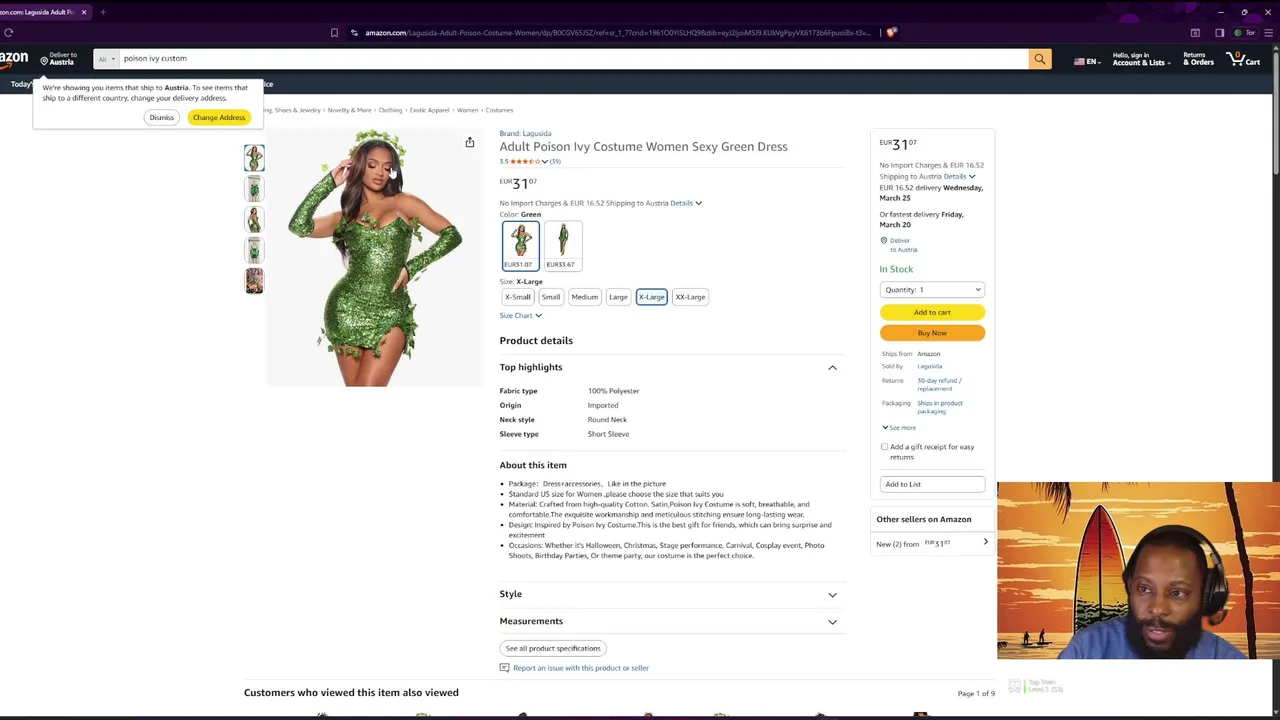Viewport: 1280px width, 720px height.
Task: Click the browser reload icon
Action: (8, 33)
